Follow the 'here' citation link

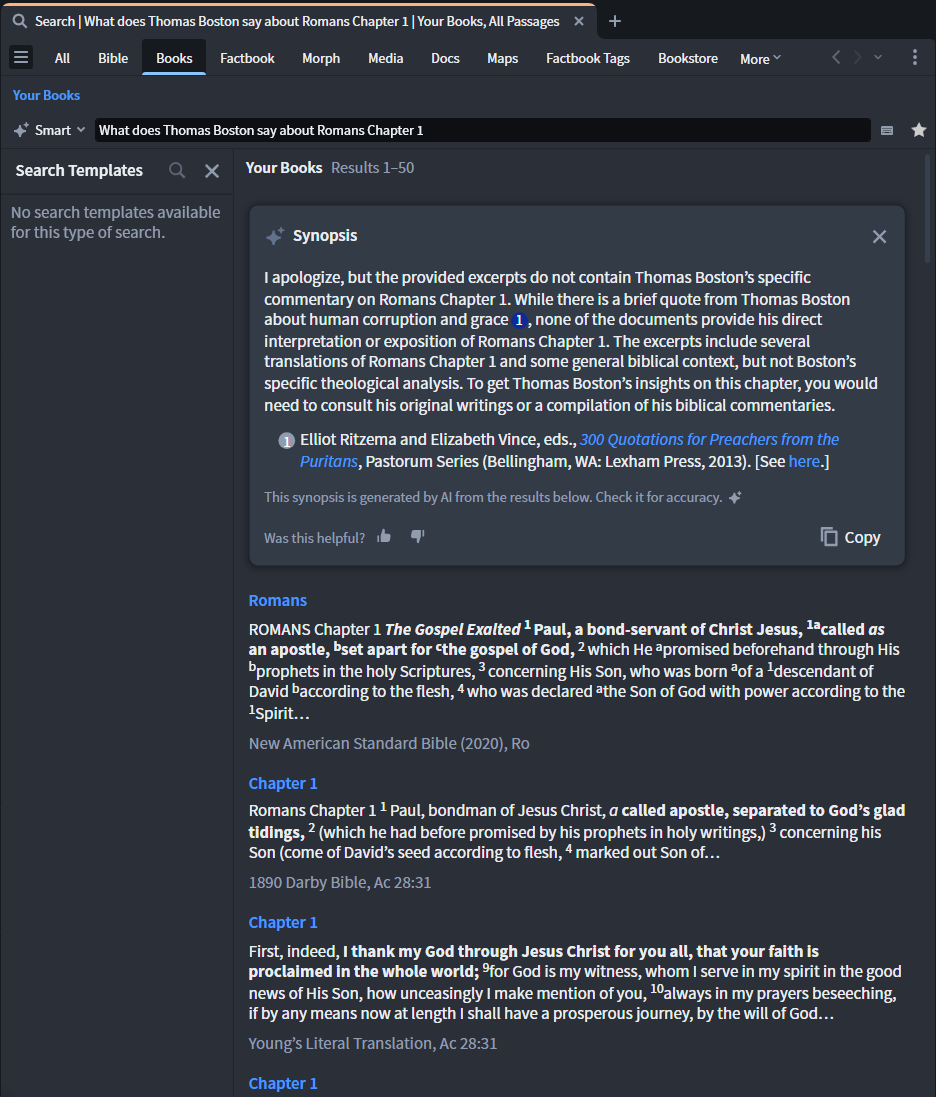click(x=804, y=462)
